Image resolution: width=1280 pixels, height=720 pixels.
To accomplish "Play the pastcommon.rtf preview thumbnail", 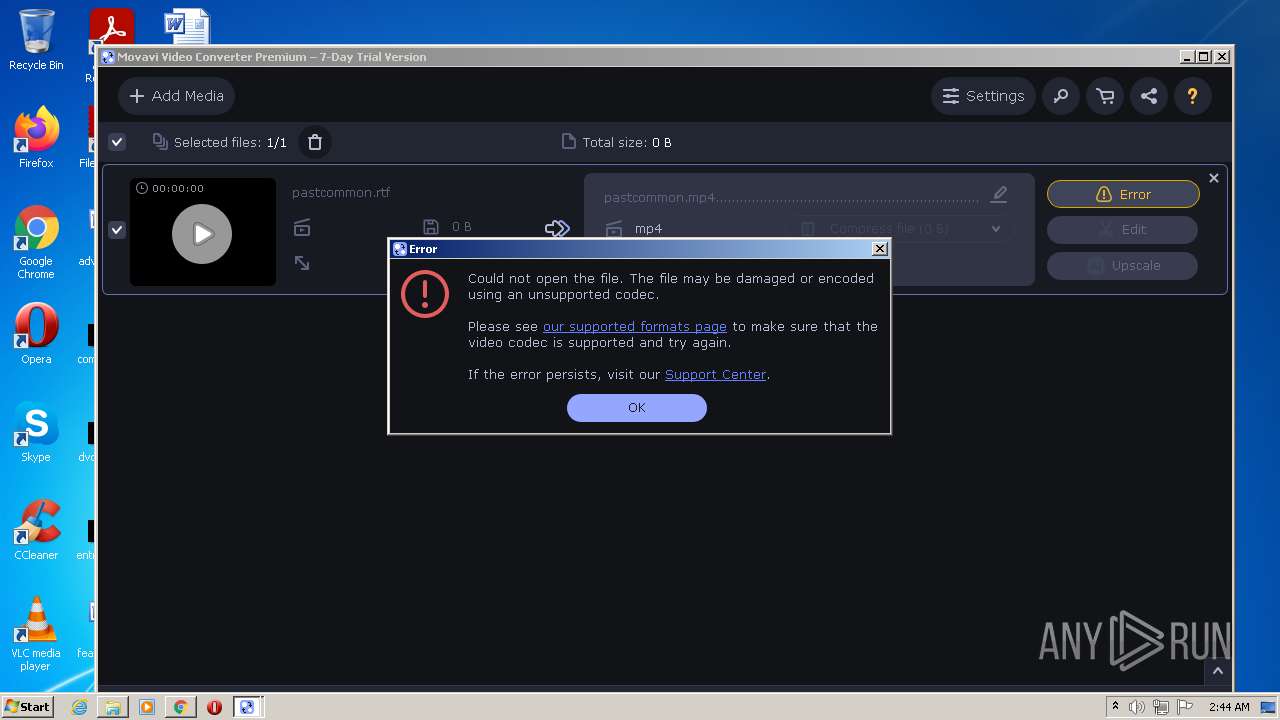I will click(202, 233).
